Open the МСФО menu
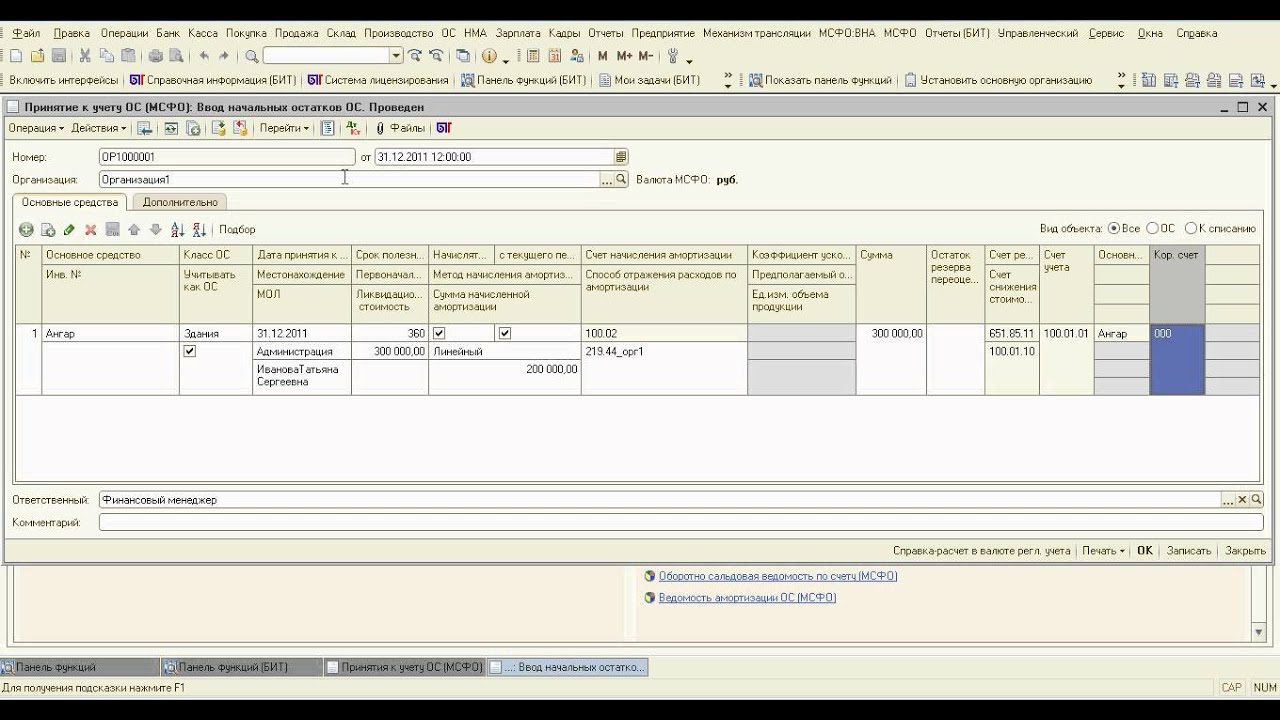This screenshot has width=1280, height=720. pos(900,33)
